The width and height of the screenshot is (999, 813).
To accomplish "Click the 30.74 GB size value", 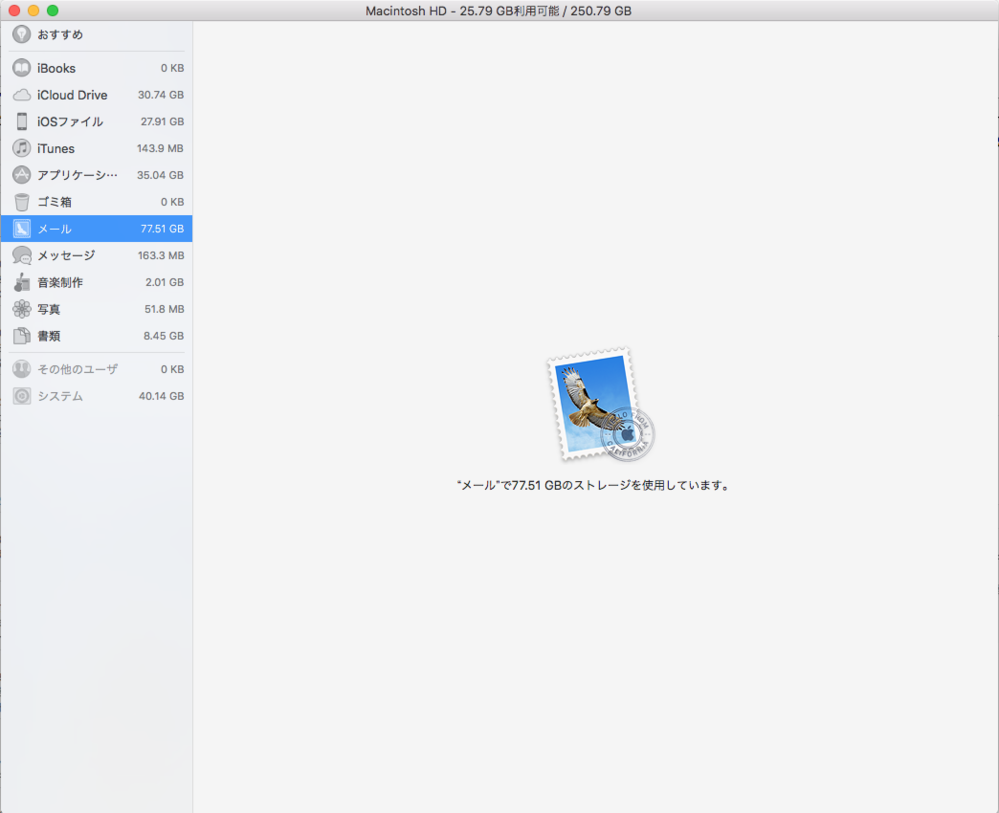I will [161, 95].
